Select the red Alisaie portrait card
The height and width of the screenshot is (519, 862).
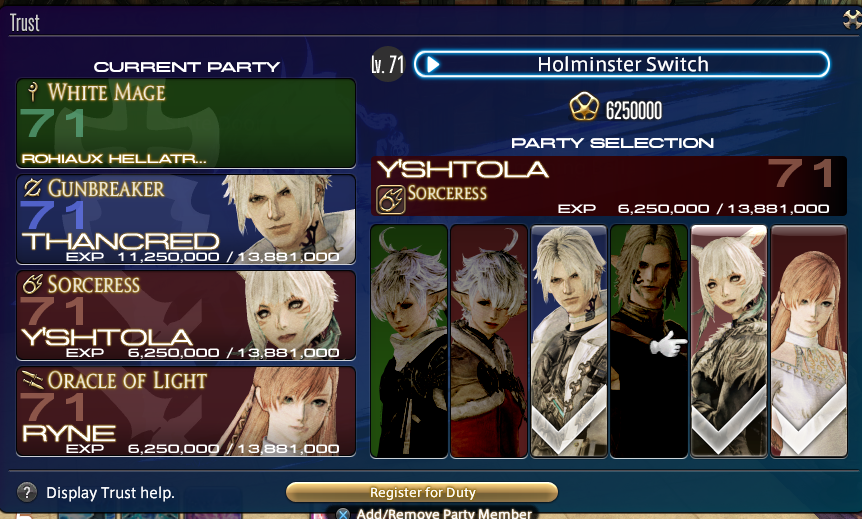(489, 341)
